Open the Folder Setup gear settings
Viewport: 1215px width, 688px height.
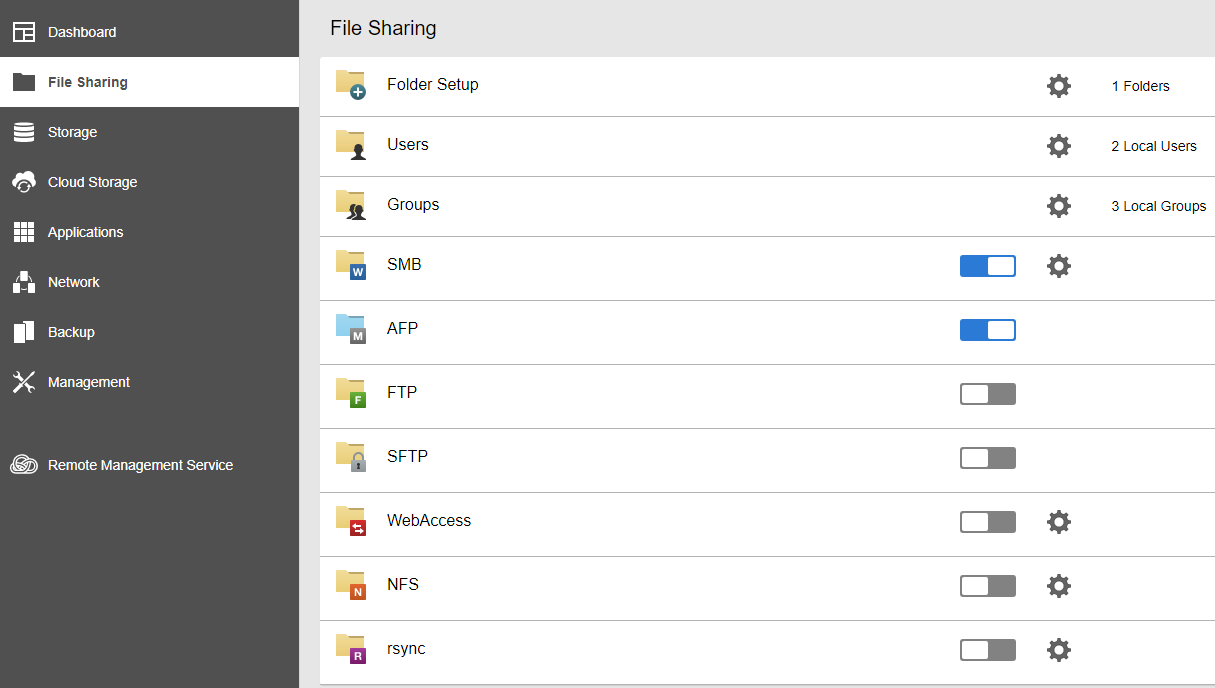(1058, 86)
